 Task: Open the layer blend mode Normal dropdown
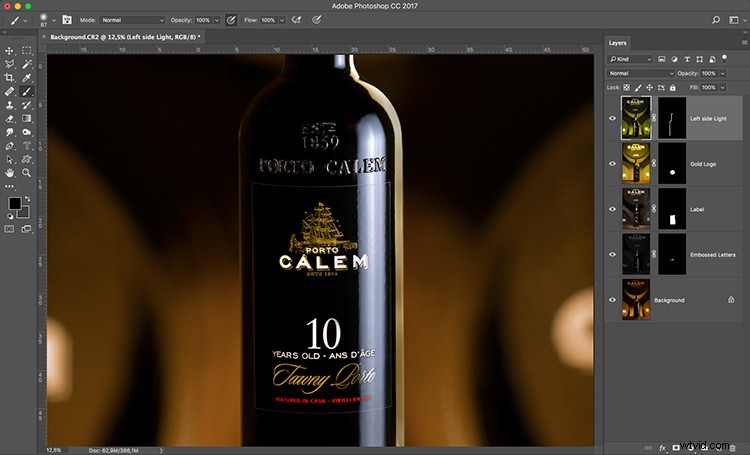(640, 73)
